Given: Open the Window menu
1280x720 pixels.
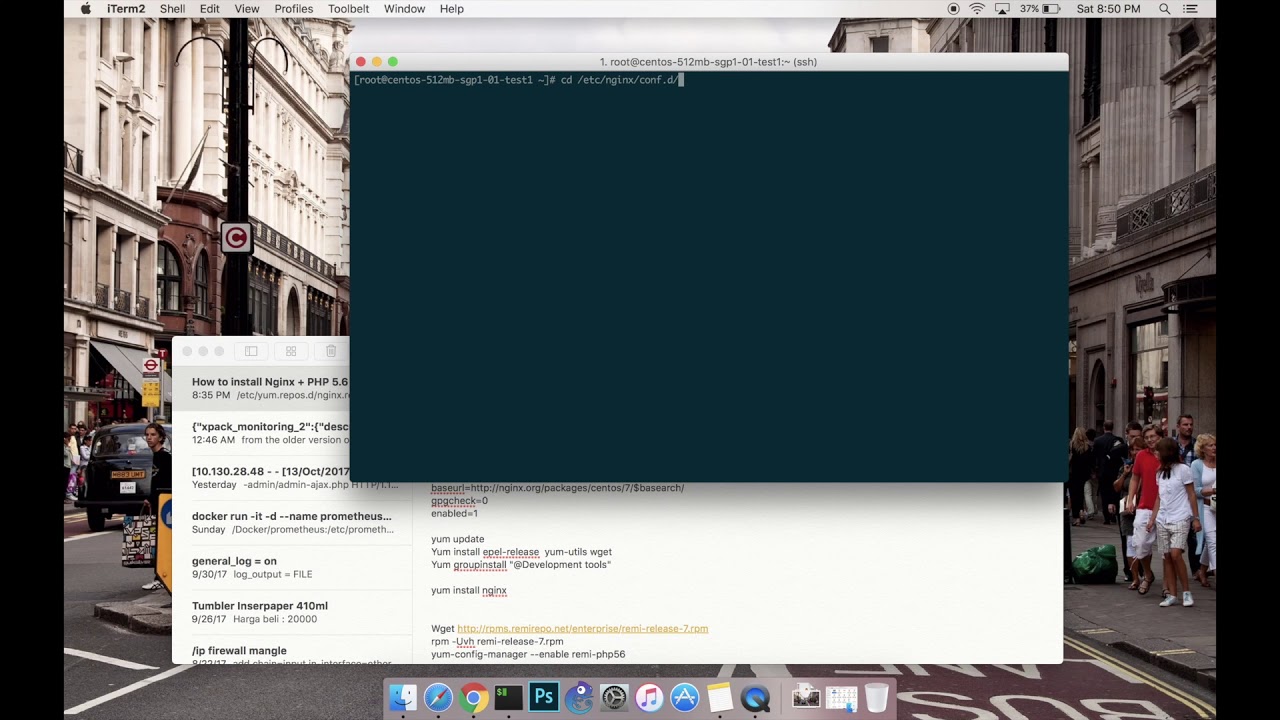Looking at the screenshot, I should tap(404, 9).
